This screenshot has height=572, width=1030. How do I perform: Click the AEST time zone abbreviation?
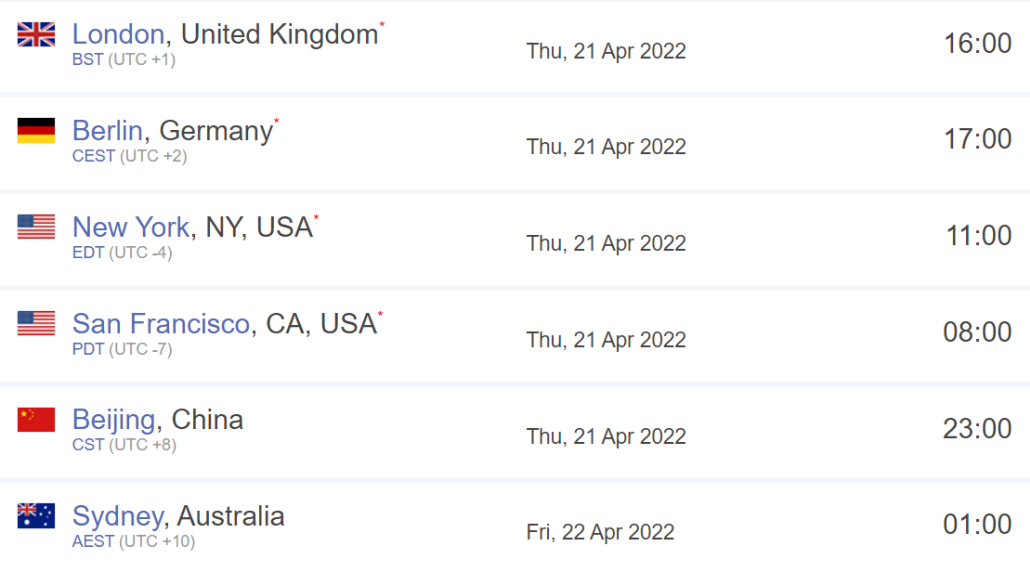tap(93, 542)
